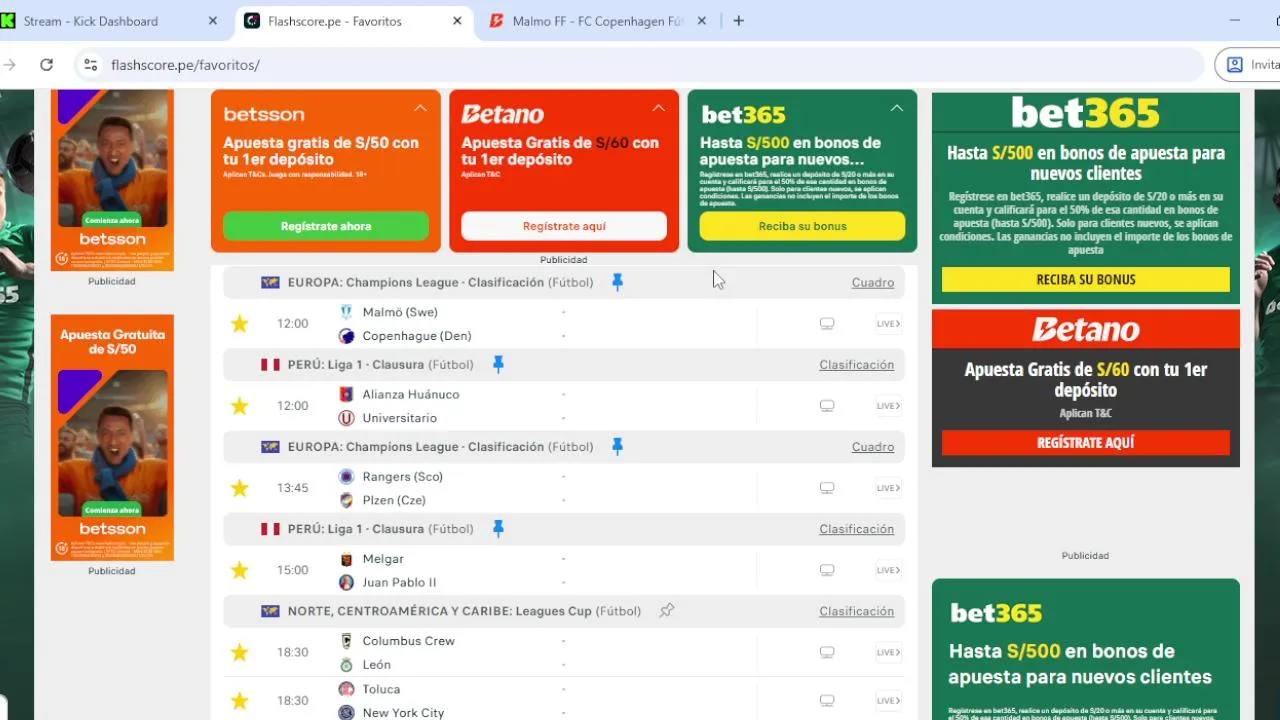Screen dimensions: 1280x720
Task: Toggle favorite star for Rangers vs Plzen match
Action: (x=239, y=488)
